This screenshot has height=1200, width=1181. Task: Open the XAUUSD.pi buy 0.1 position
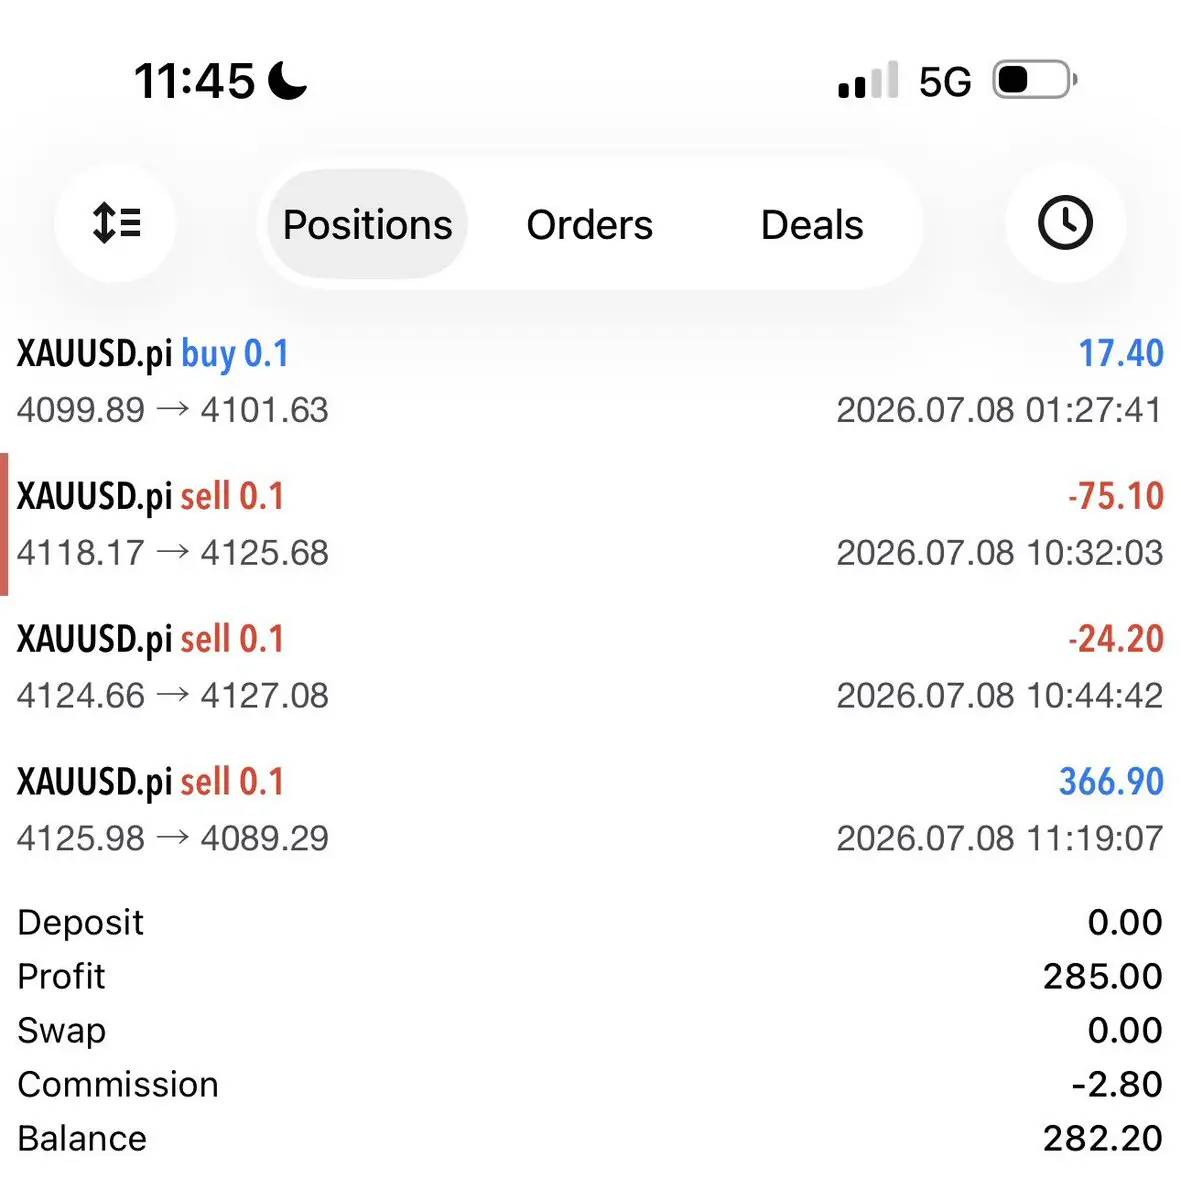(x=590, y=381)
